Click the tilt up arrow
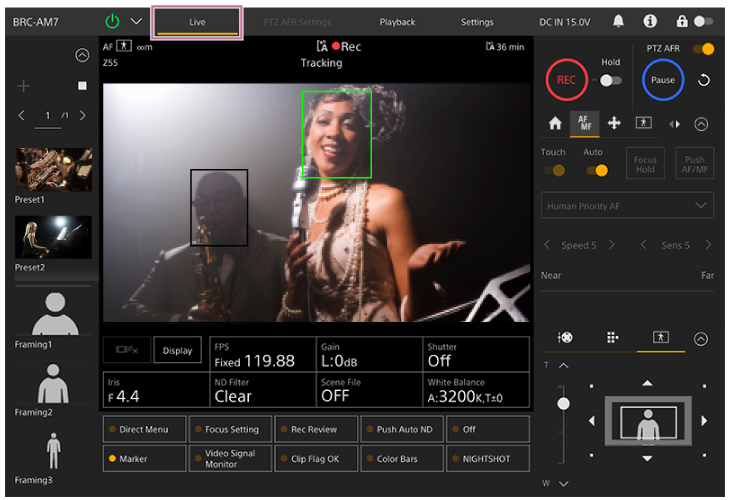Screen dimensions: 730x500 [647, 383]
